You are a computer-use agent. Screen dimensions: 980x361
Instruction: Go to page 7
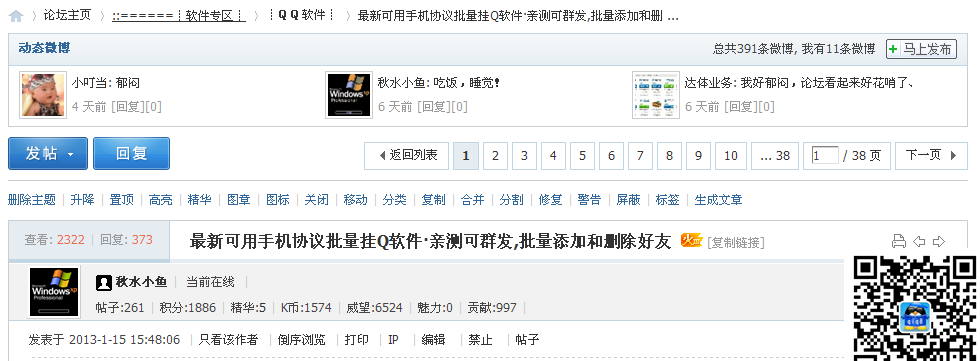pos(640,156)
